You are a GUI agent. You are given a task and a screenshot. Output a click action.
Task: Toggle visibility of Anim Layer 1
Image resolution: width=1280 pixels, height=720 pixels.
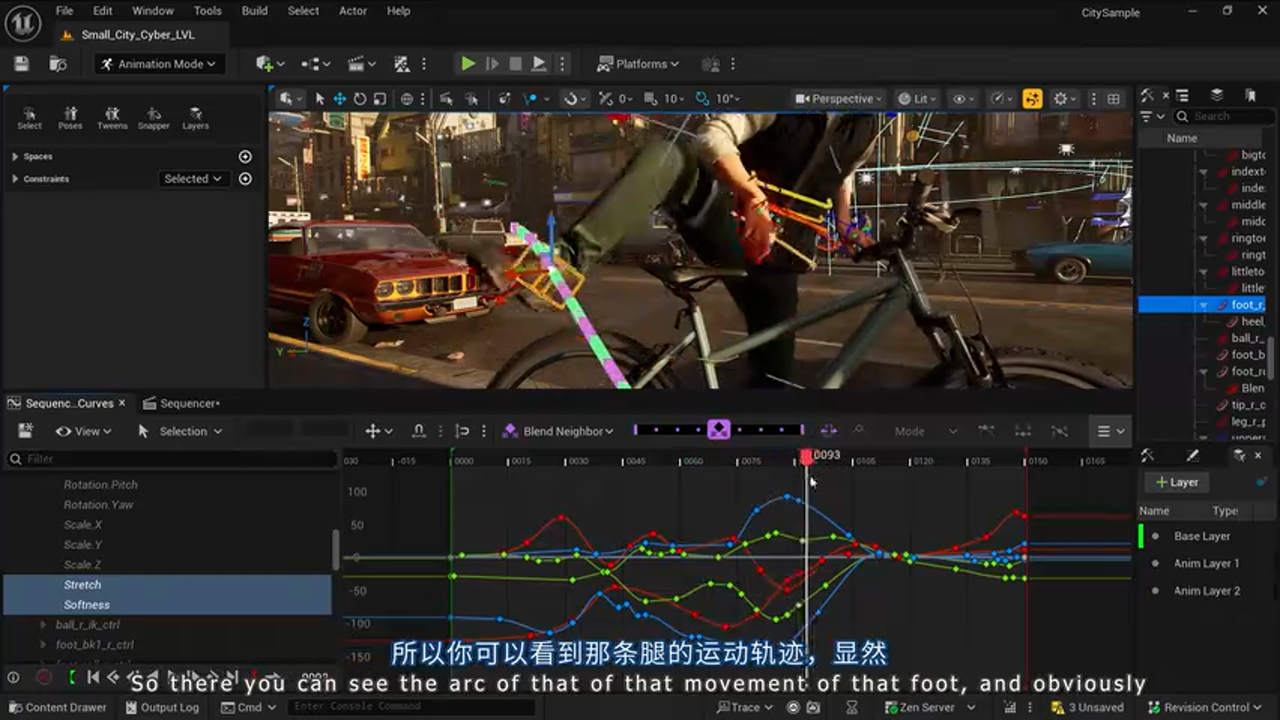click(x=1156, y=563)
